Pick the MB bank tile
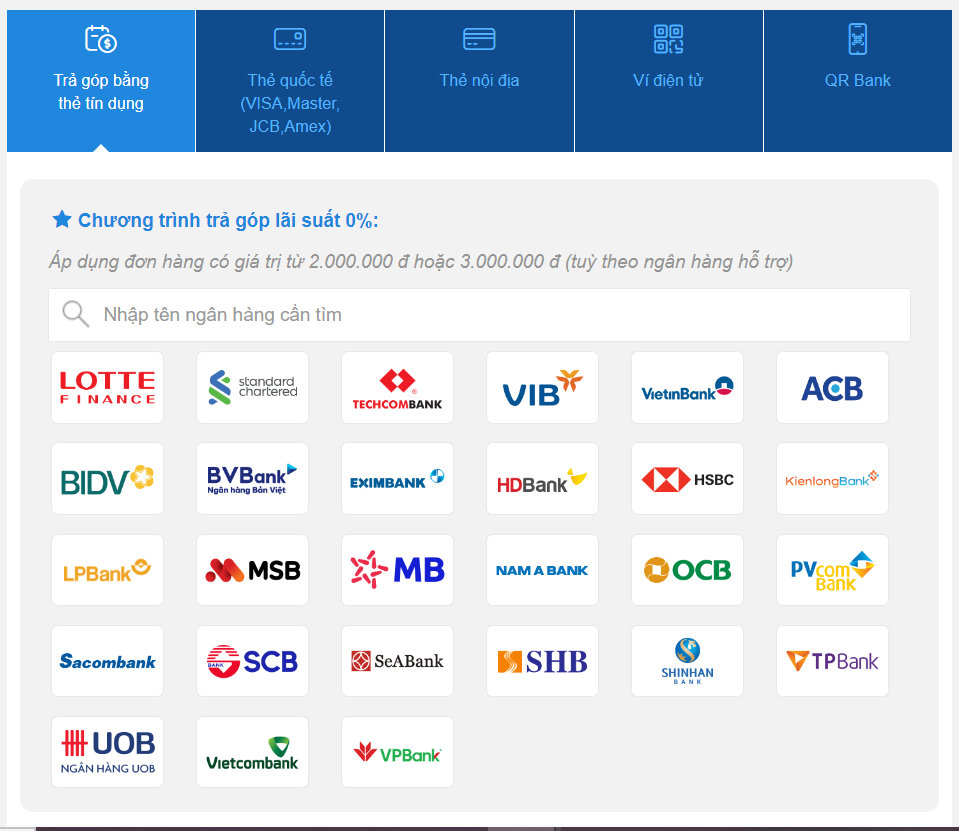Image resolution: width=959 pixels, height=831 pixels. [x=398, y=570]
